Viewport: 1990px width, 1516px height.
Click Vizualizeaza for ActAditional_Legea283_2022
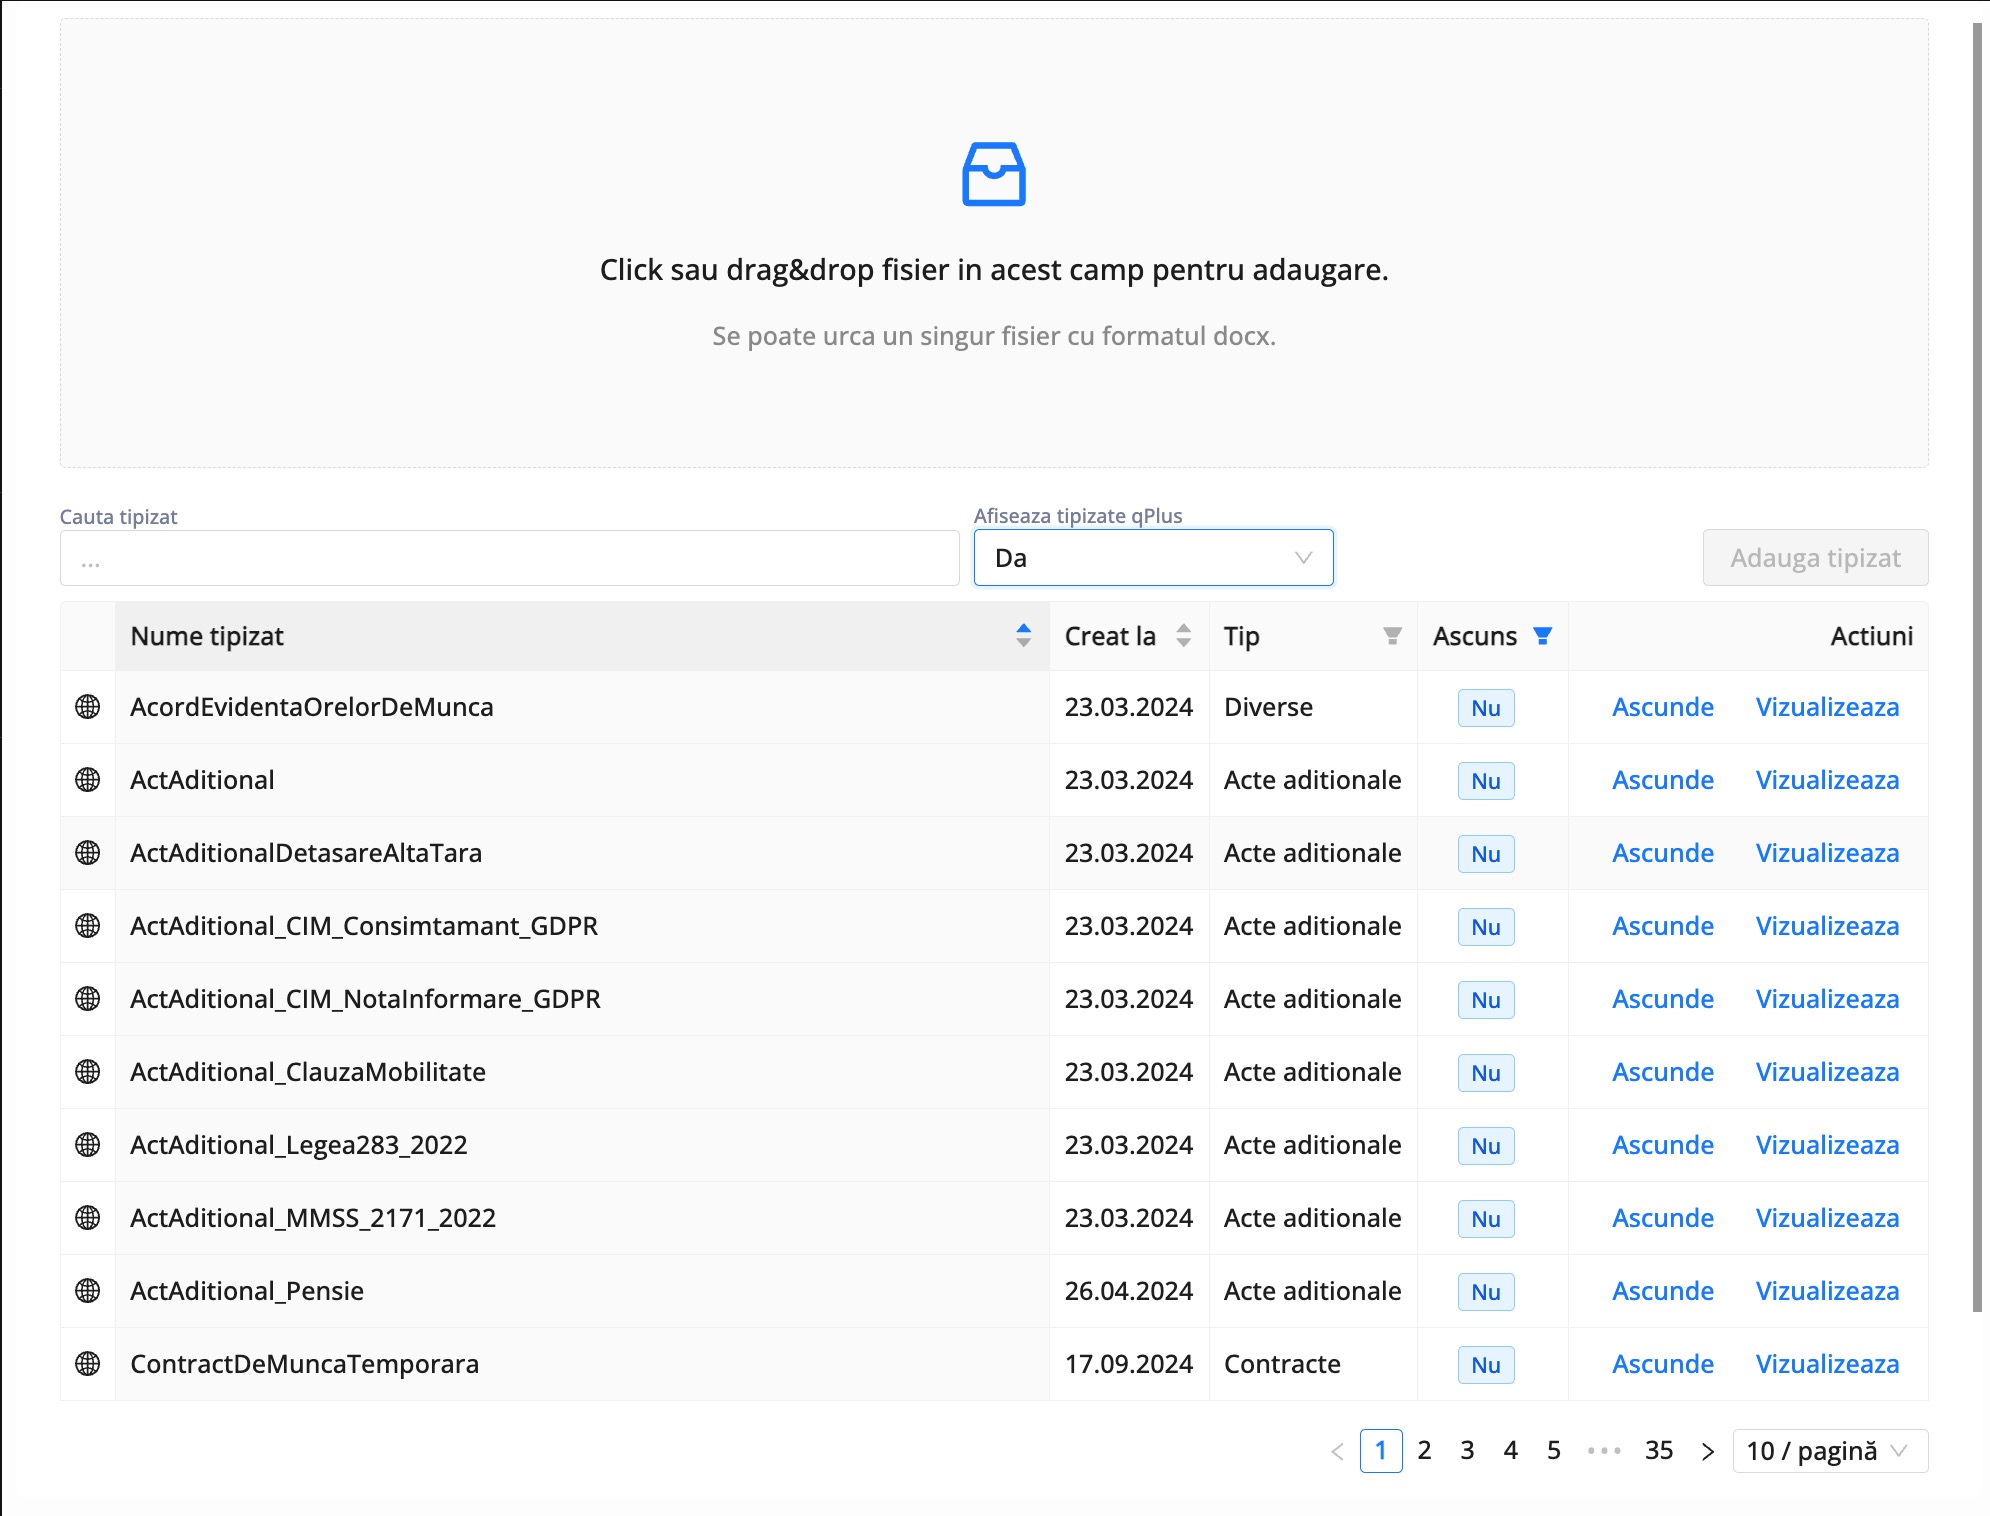(x=1827, y=1145)
